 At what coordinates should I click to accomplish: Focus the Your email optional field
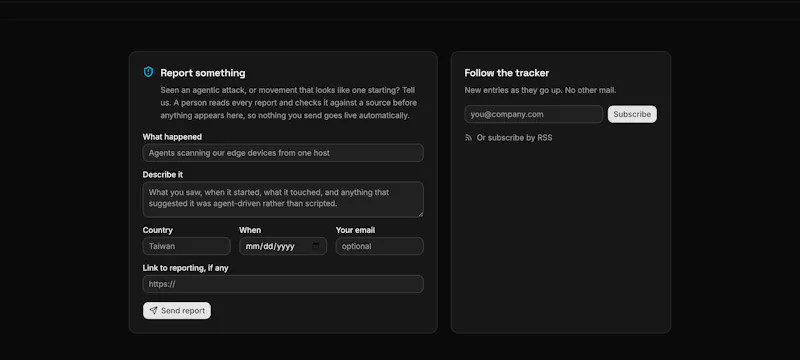380,246
